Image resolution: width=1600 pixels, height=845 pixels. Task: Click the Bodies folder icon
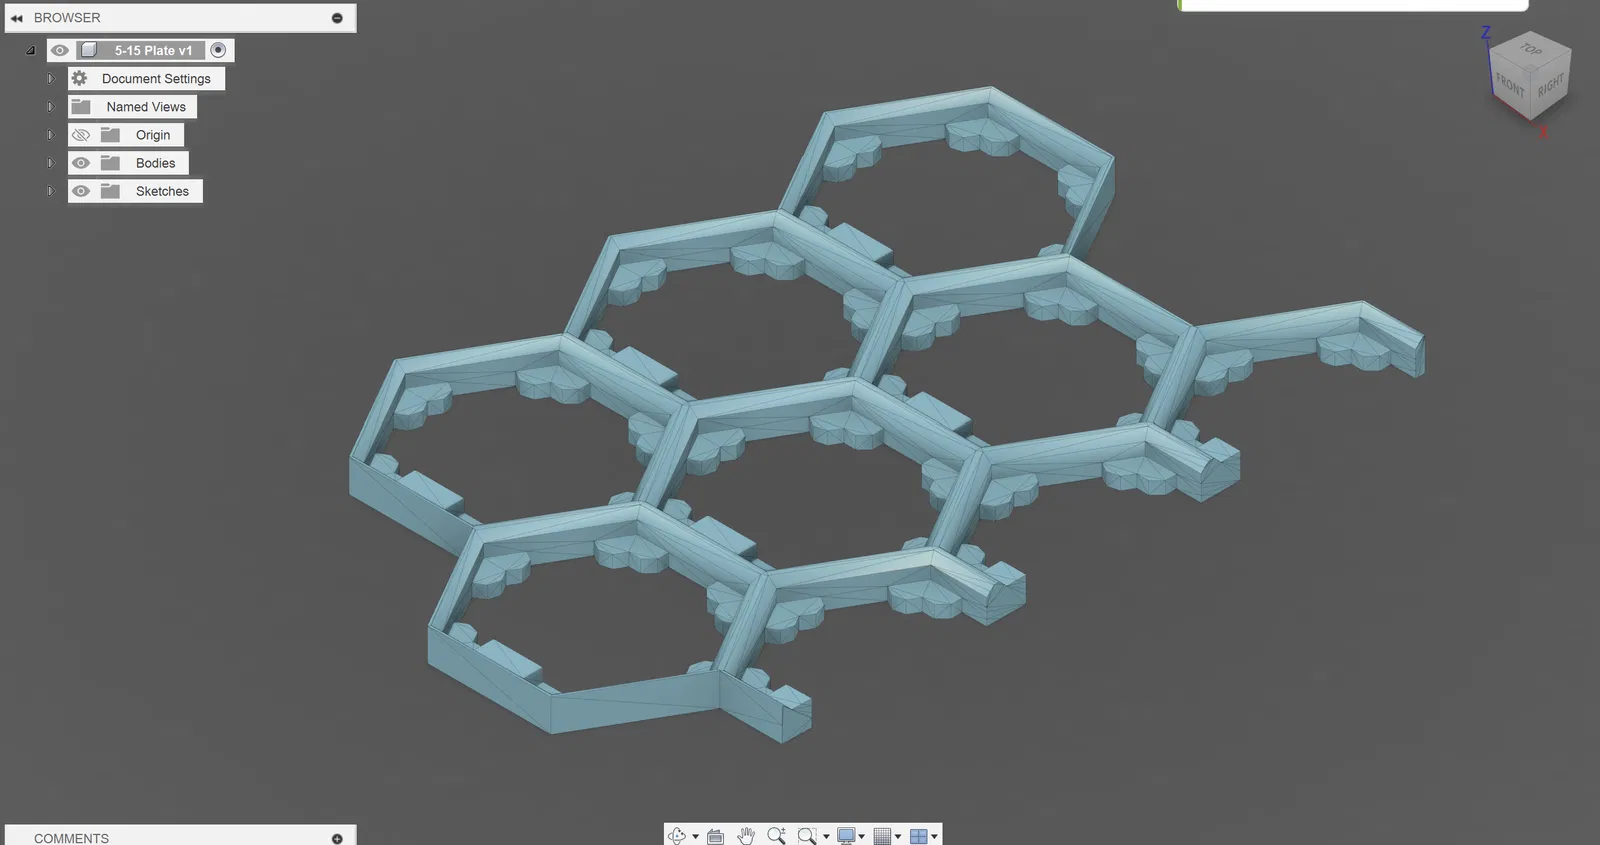(110, 163)
